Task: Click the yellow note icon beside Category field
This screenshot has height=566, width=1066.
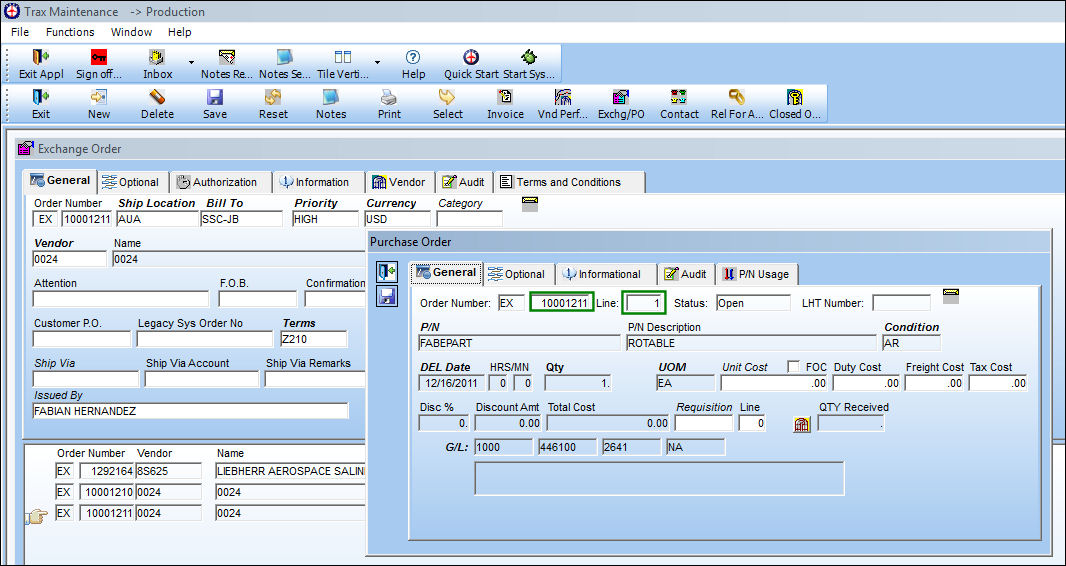Action: coord(530,204)
